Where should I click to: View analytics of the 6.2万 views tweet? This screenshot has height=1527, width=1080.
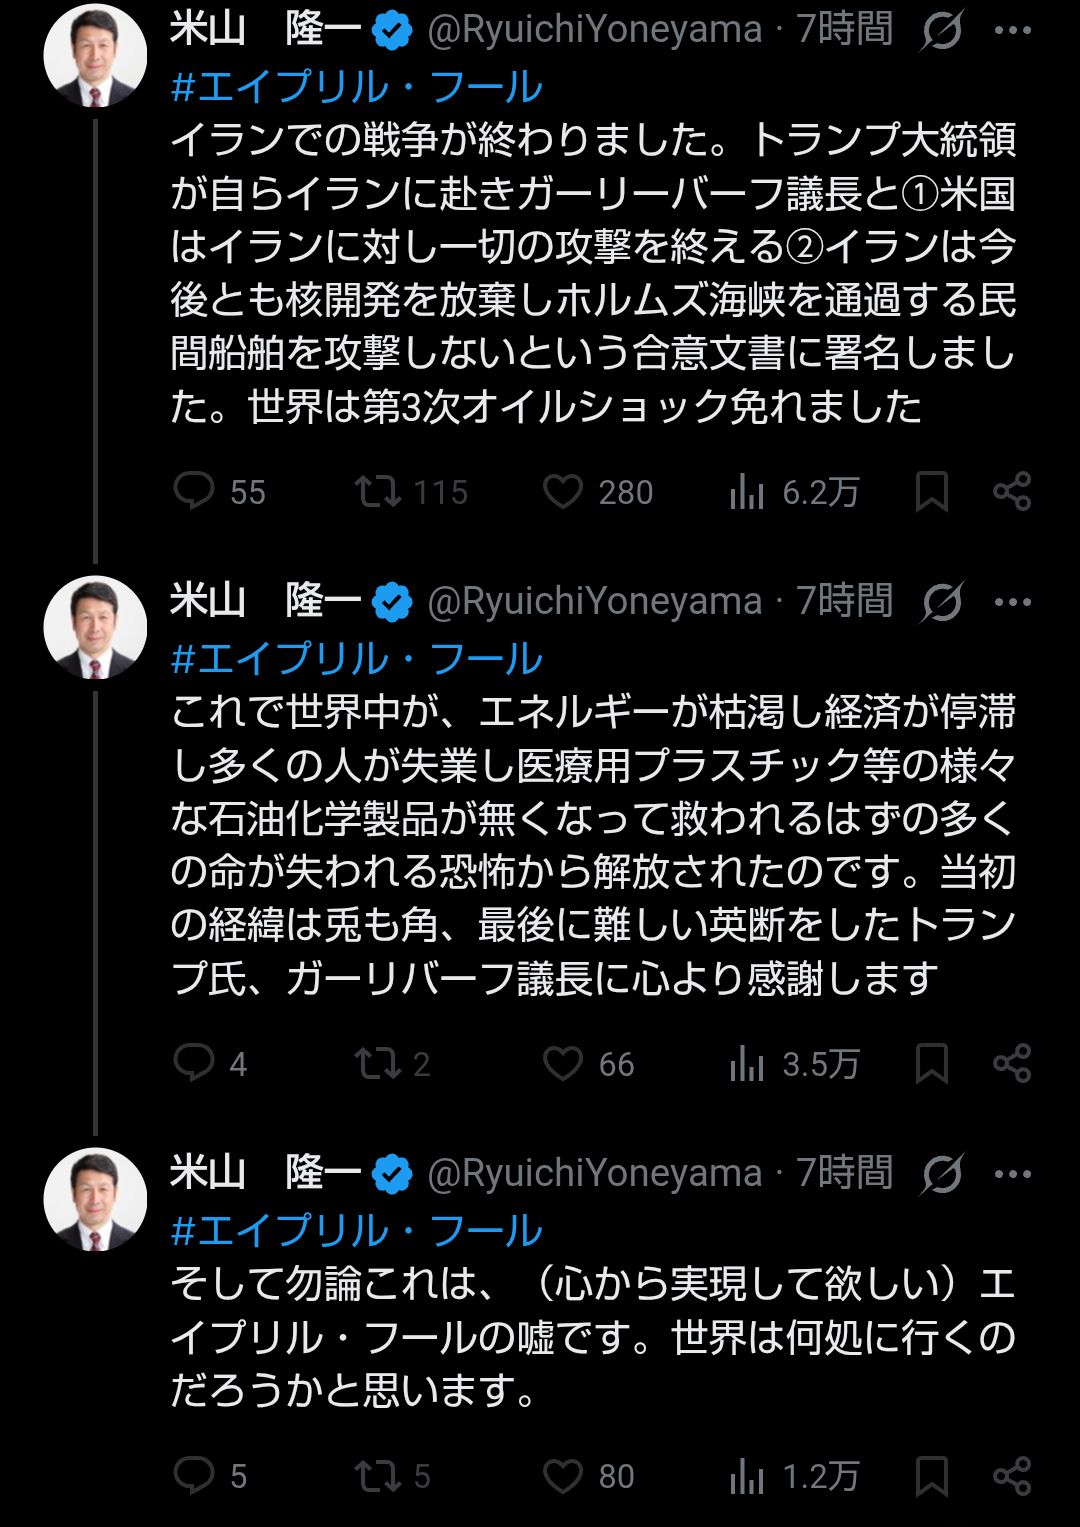[747, 492]
